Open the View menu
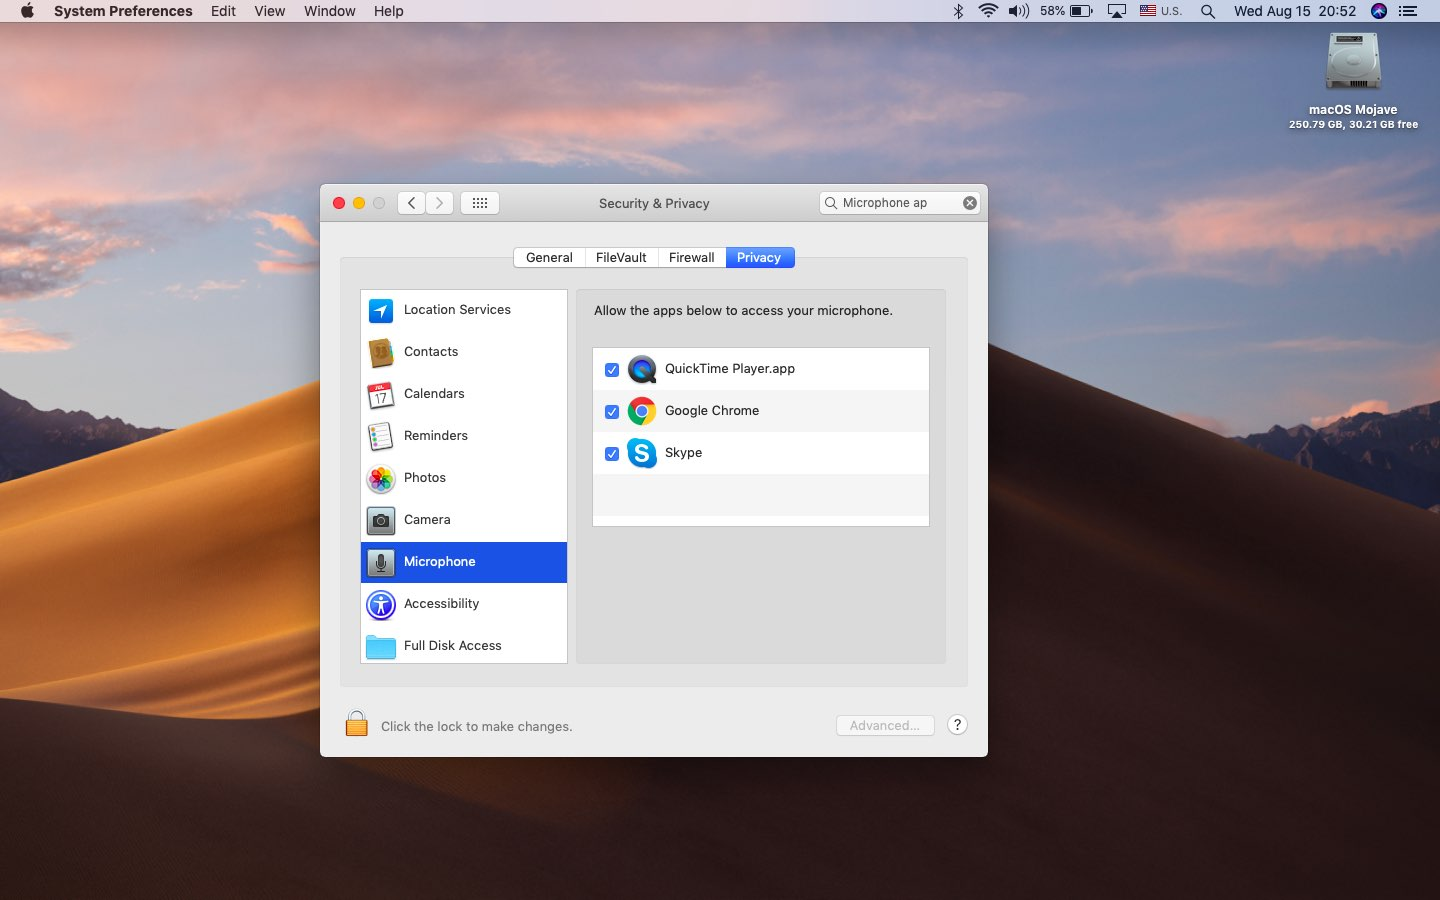 269,11
